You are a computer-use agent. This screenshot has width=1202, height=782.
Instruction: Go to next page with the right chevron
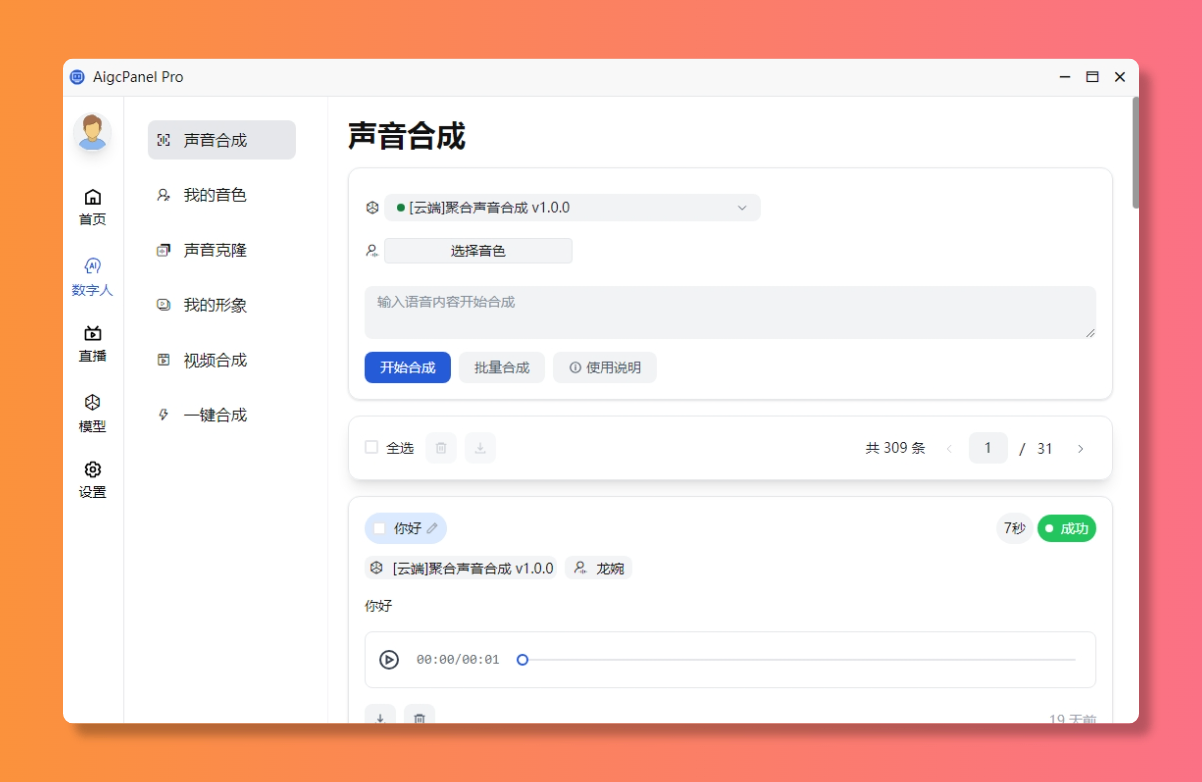pyautogui.click(x=1081, y=448)
